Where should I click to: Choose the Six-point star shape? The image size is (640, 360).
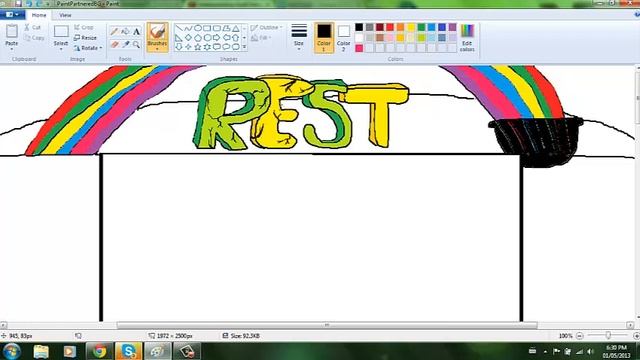point(207,47)
